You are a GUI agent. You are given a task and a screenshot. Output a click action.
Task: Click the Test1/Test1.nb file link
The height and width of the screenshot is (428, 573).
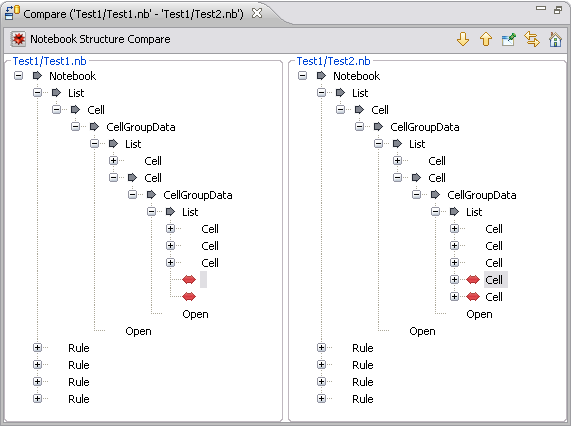point(50,61)
